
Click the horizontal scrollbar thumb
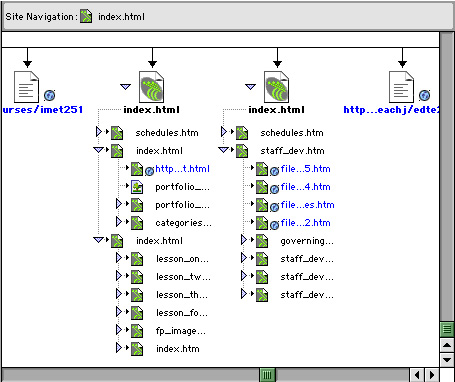coord(267,375)
